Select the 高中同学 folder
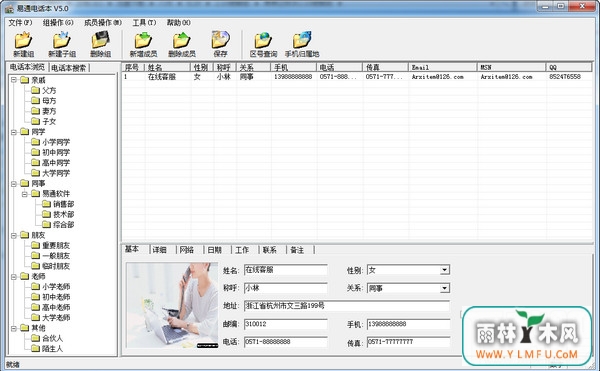 coord(51,163)
